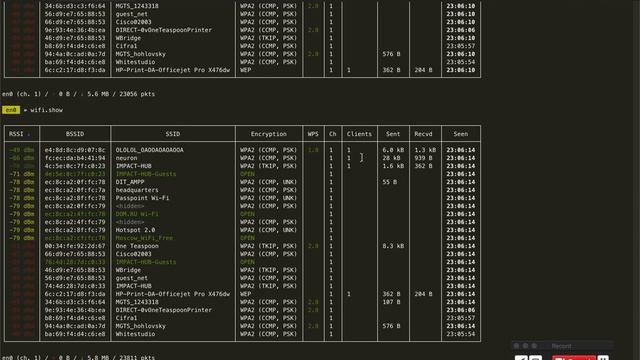Click the RSSI column header

[16, 134]
